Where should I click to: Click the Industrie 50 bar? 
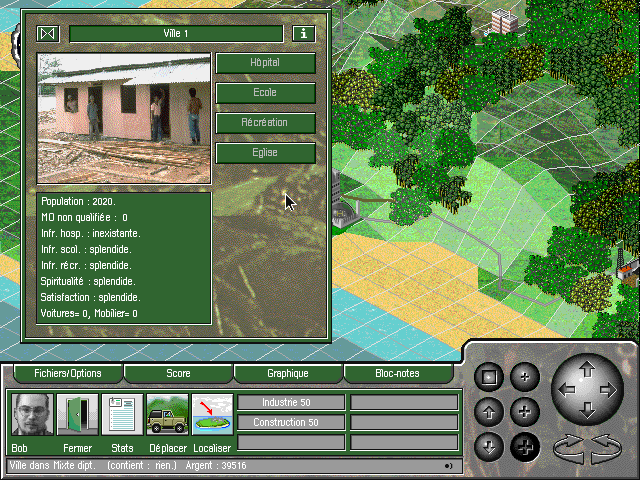click(x=291, y=402)
